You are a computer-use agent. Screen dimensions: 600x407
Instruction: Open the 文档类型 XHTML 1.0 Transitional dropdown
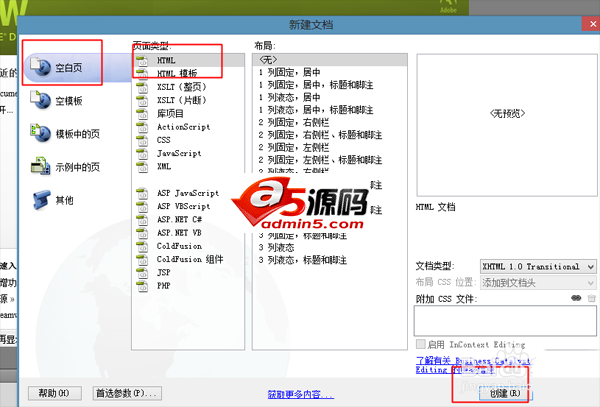(538, 266)
